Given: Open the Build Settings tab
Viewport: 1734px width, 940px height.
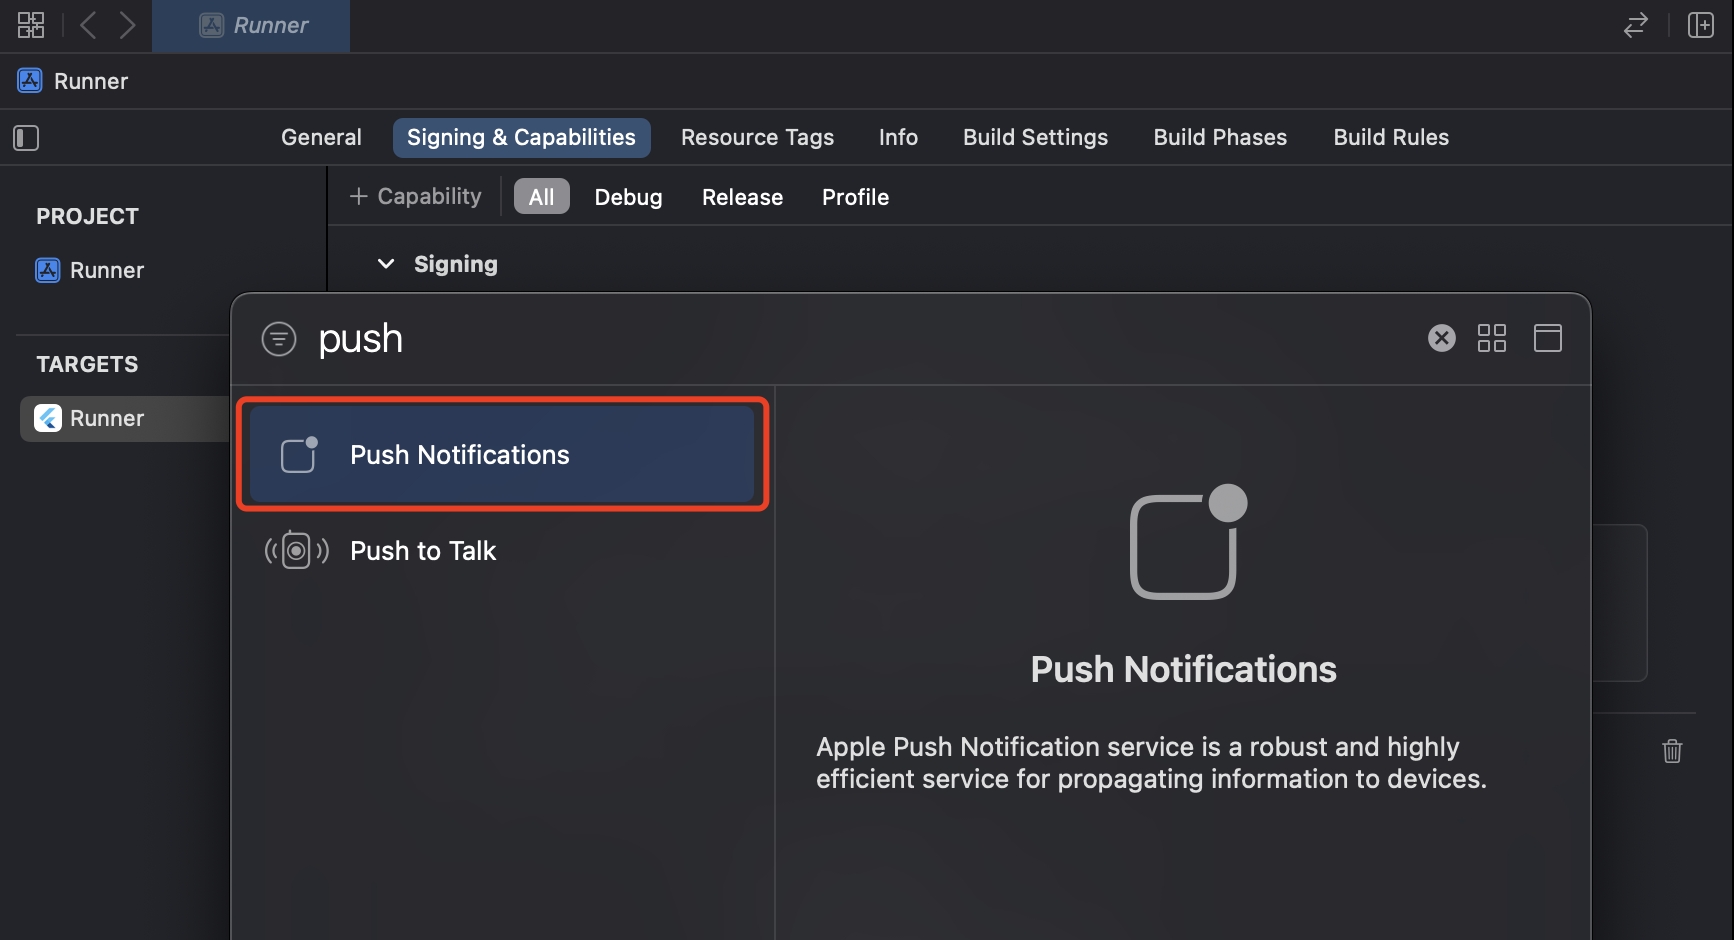Looking at the screenshot, I should click(1035, 138).
